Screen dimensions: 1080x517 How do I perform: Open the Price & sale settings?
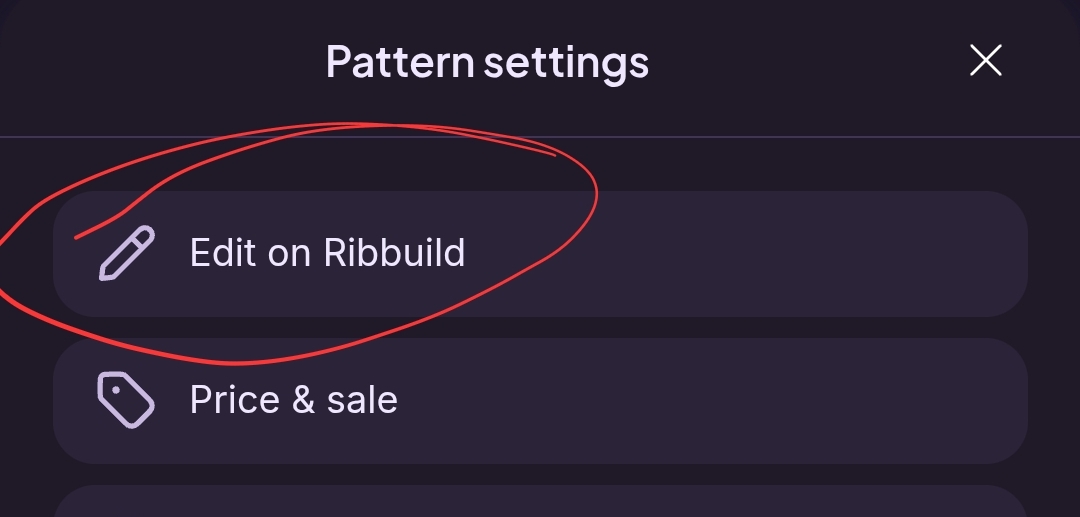click(541, 401)
